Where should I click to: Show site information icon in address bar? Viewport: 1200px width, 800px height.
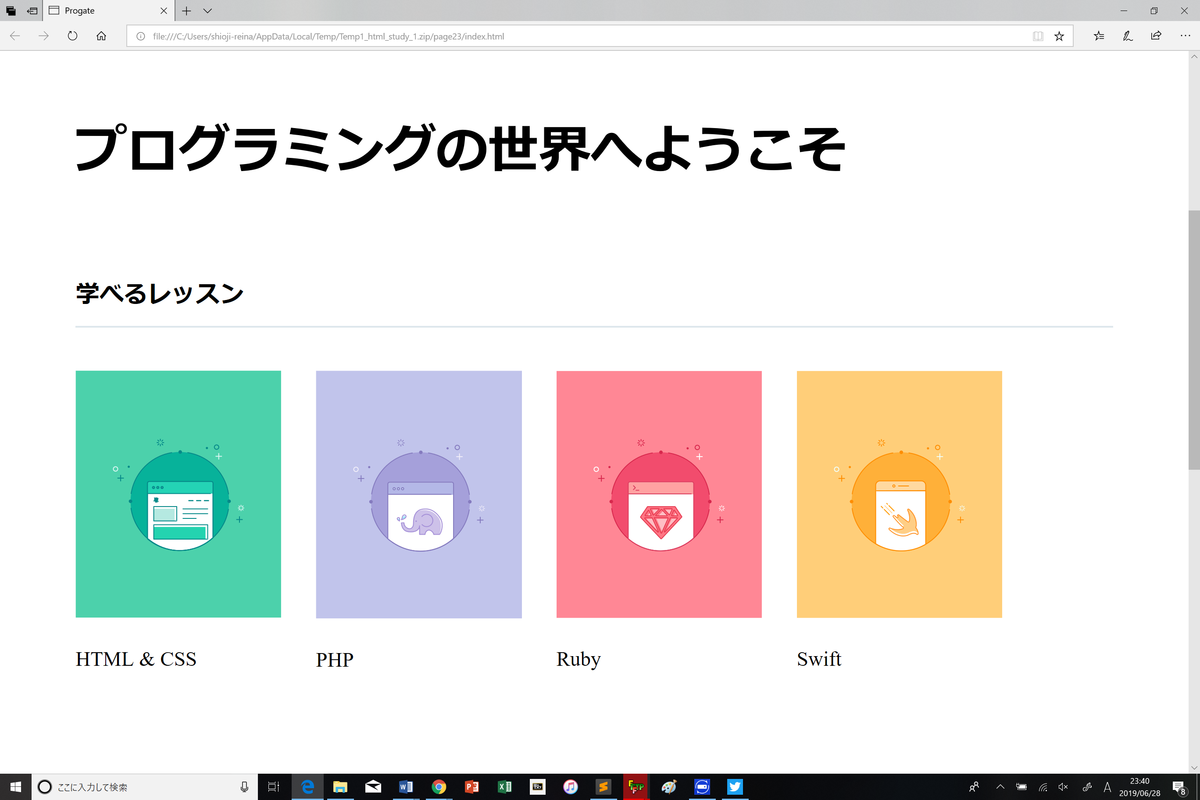coord(141,36)
